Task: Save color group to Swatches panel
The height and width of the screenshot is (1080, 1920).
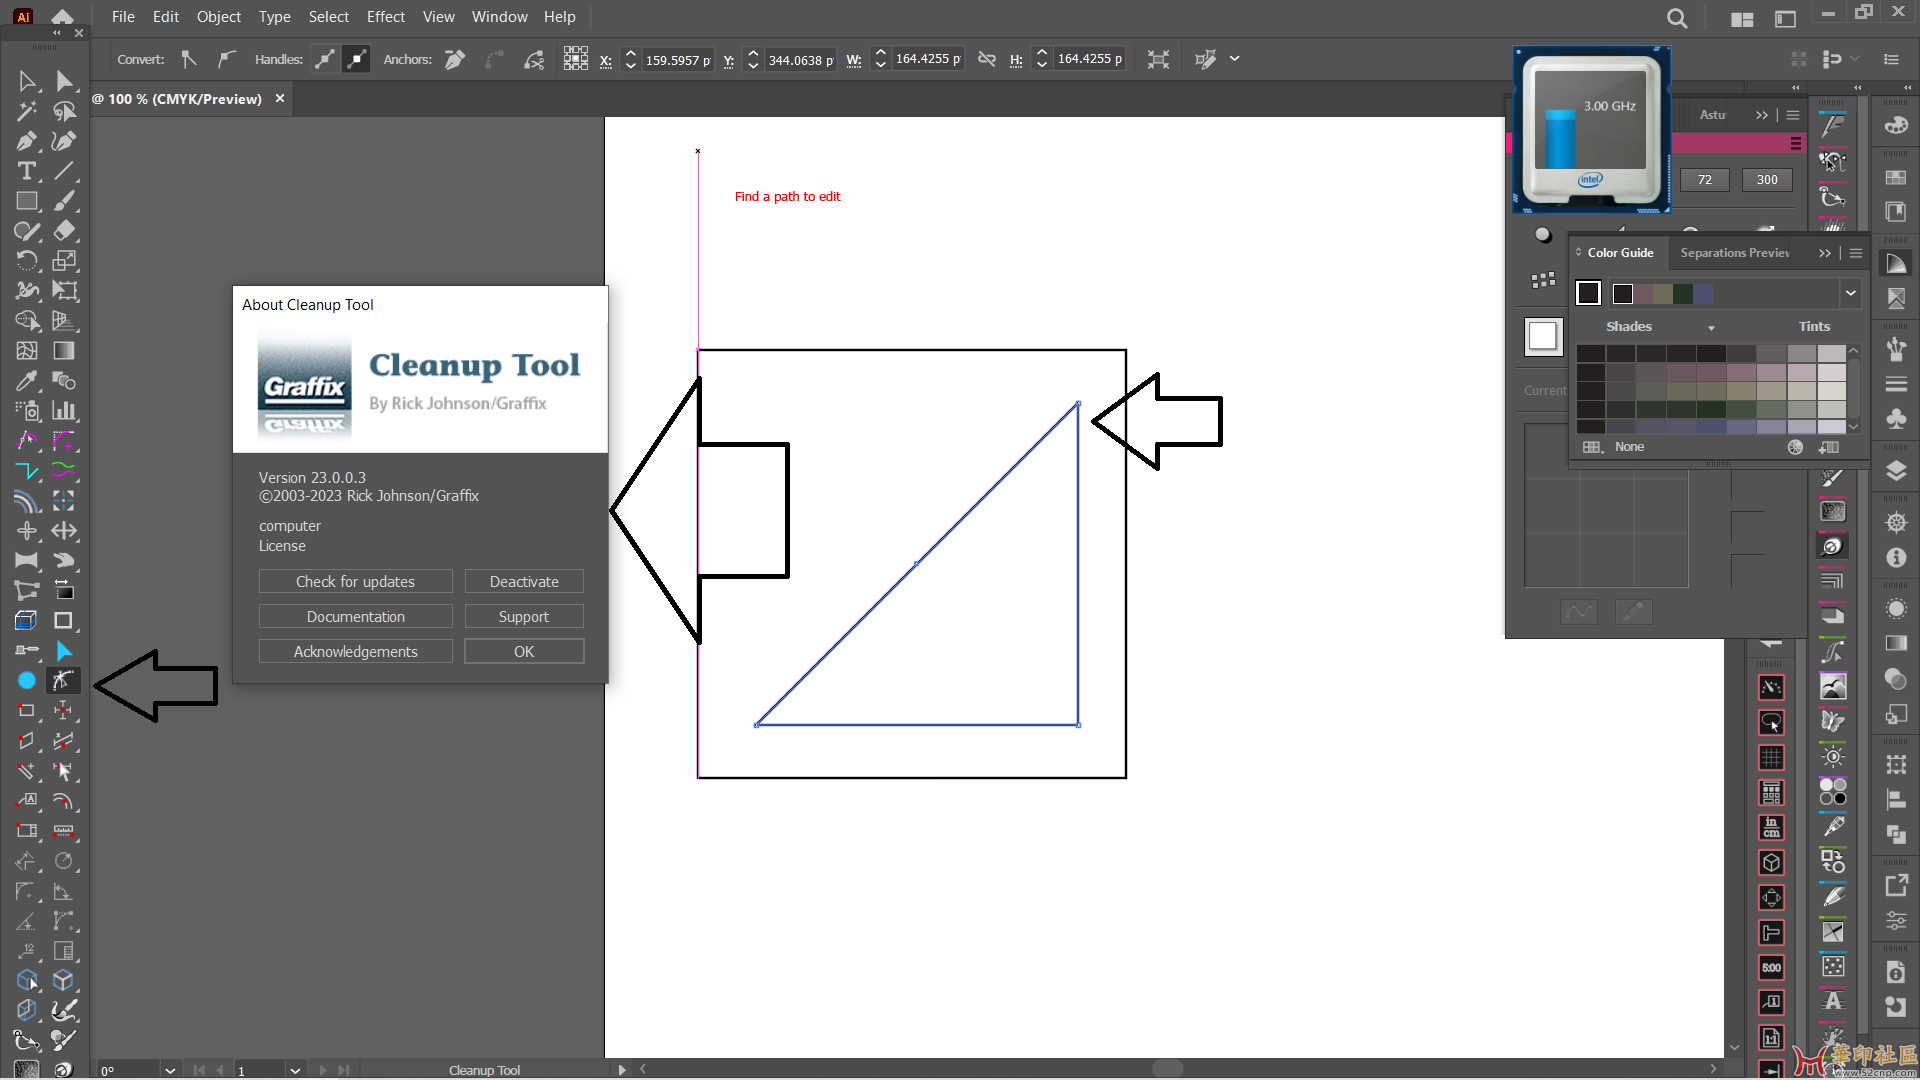Action: (x=1829, y=447)
